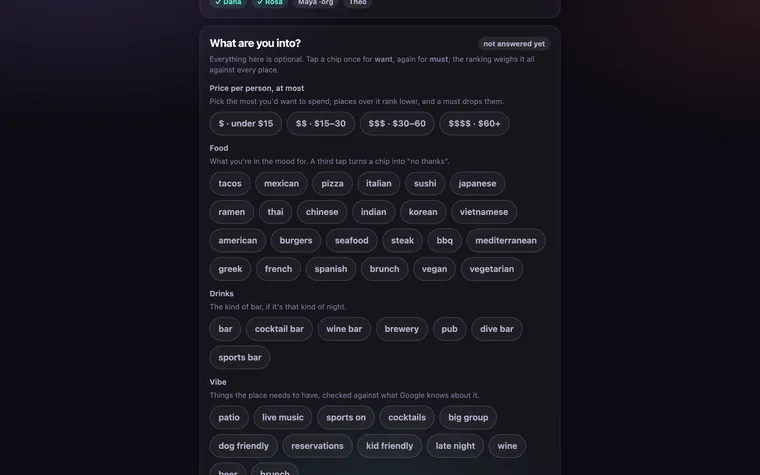Click the 'not answered yet' status badge
760x475 pixels.
[514, 44]
